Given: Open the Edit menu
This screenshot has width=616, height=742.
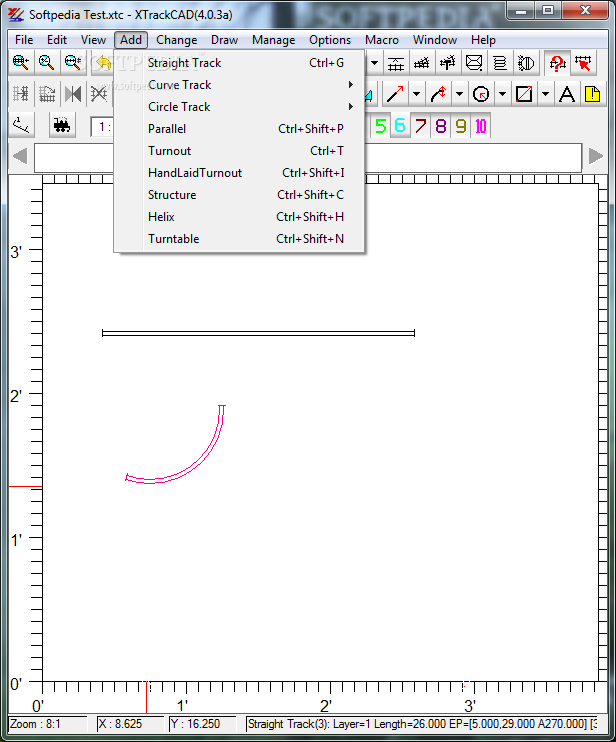Looking at the screenshot, I should [57, 40].
